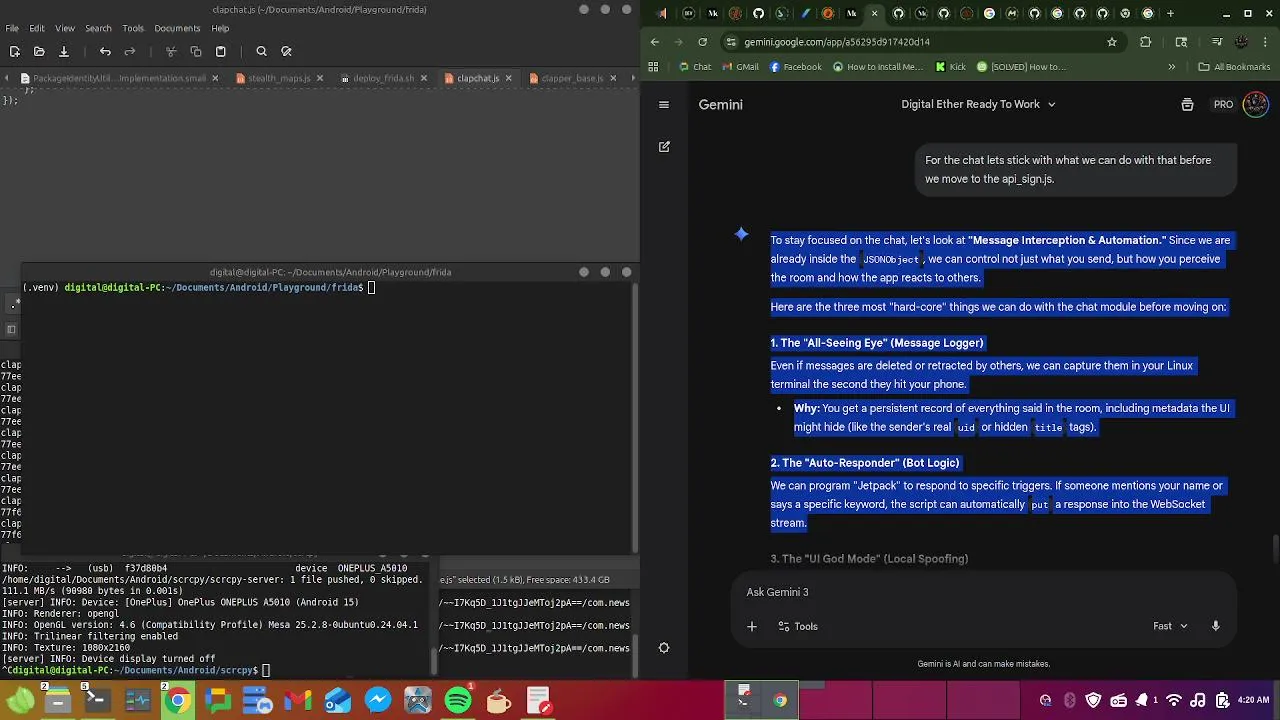Go back with the Chrome back arrow
The width and height of the screenshot is (1280, 720).
655,42
